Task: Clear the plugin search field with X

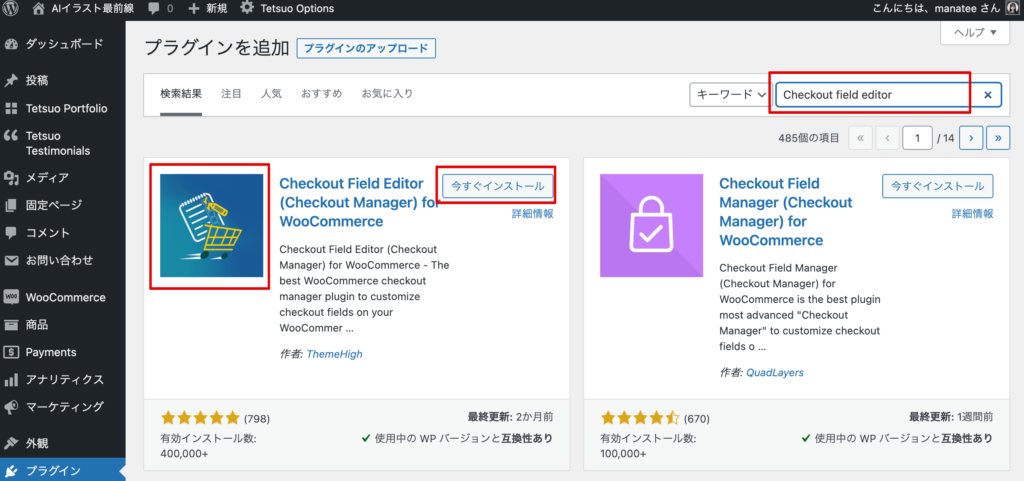Action: click(x=988, y=95)
